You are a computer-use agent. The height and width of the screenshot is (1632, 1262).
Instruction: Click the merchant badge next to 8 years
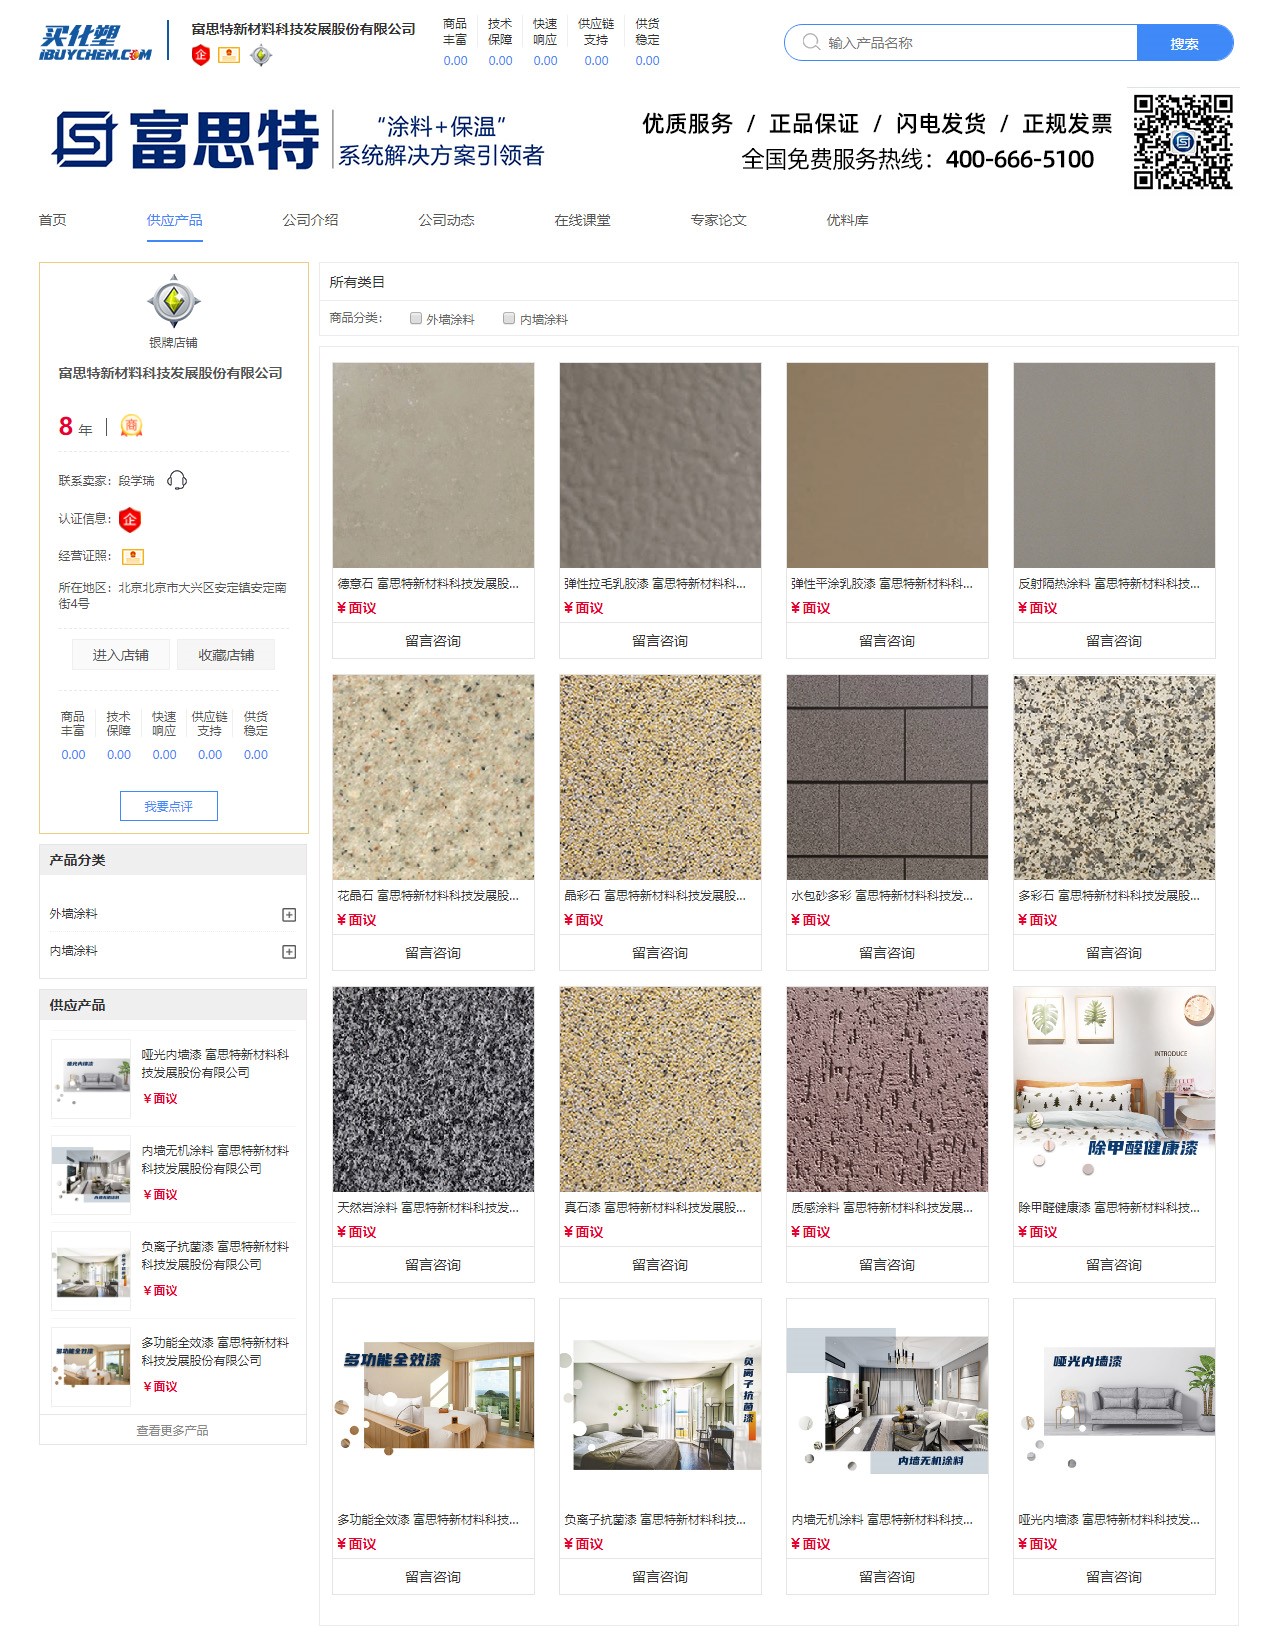pyautogui.click(x=131, y=426)
